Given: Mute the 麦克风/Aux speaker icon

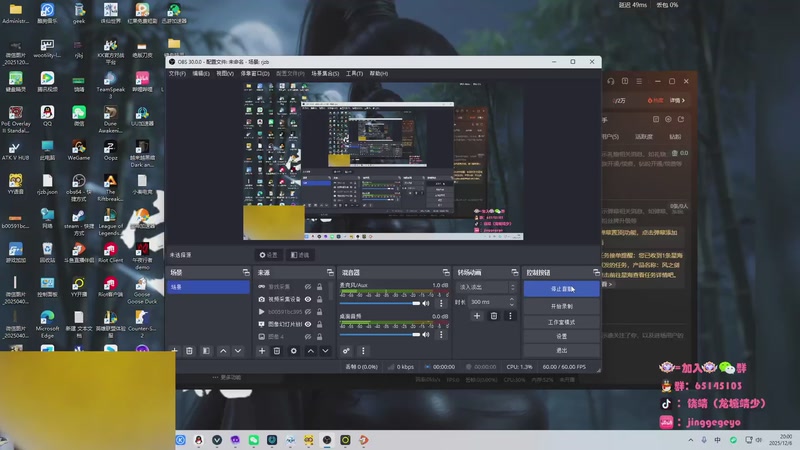Looking at the screenshot, I should pyautogui.click(x=427, y=302).
